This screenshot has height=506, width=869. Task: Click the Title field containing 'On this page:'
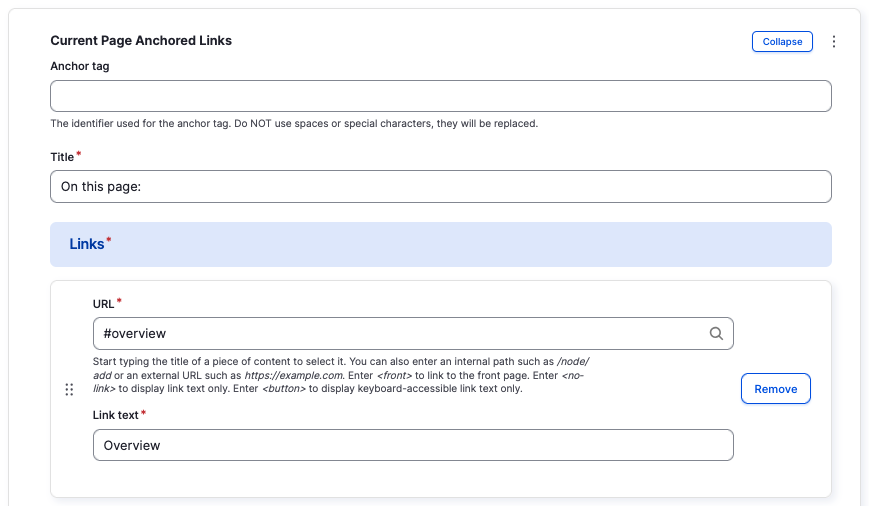(440, 186)
